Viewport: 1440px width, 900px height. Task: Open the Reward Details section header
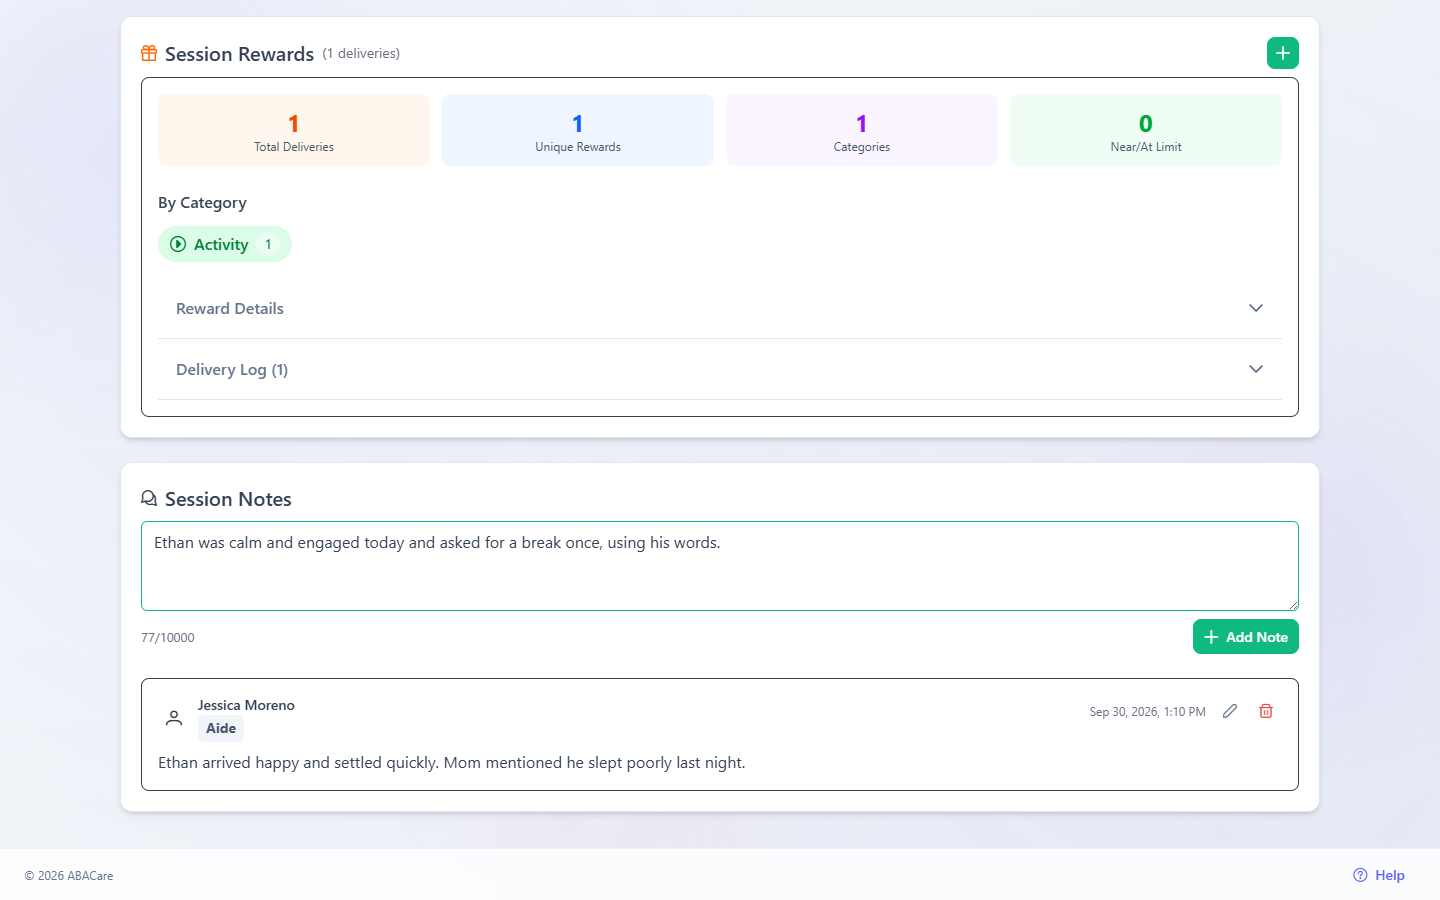pyautogui.click(x=720, y=308)
